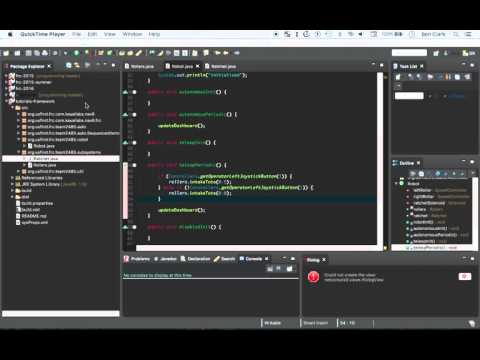The height and width of the screenshot is (360, 480).
Task: Maximize the Console panel
Action: 293,258
